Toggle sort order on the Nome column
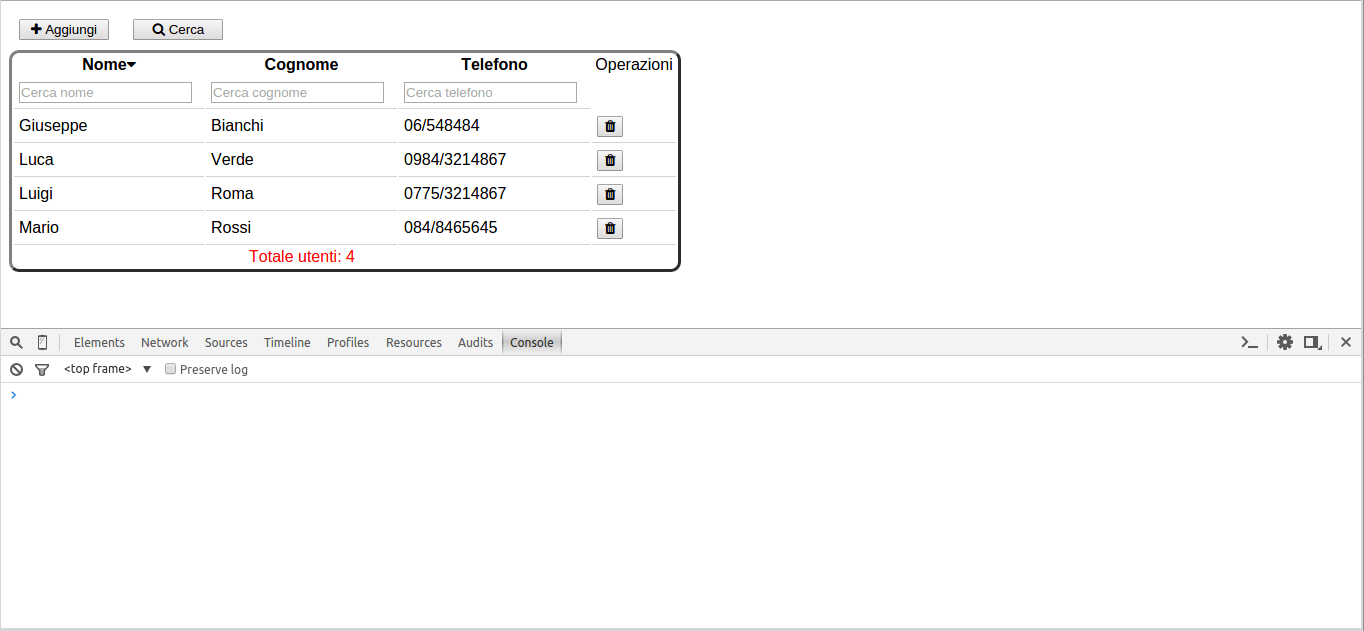 (x=108, y=64)
